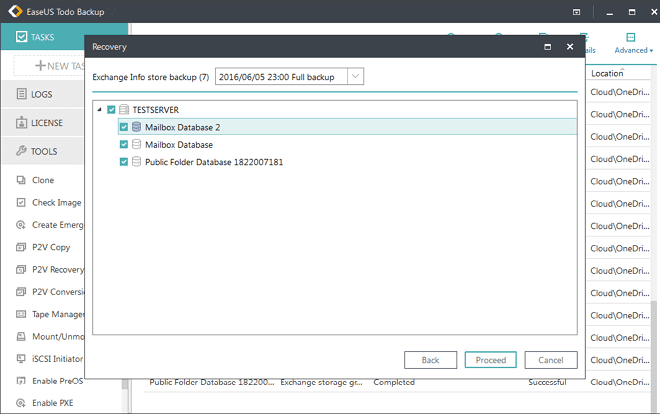Screen dimensions: 660x414
Task: Click the P2V Copy icon
Action: [x=21, y=247]
